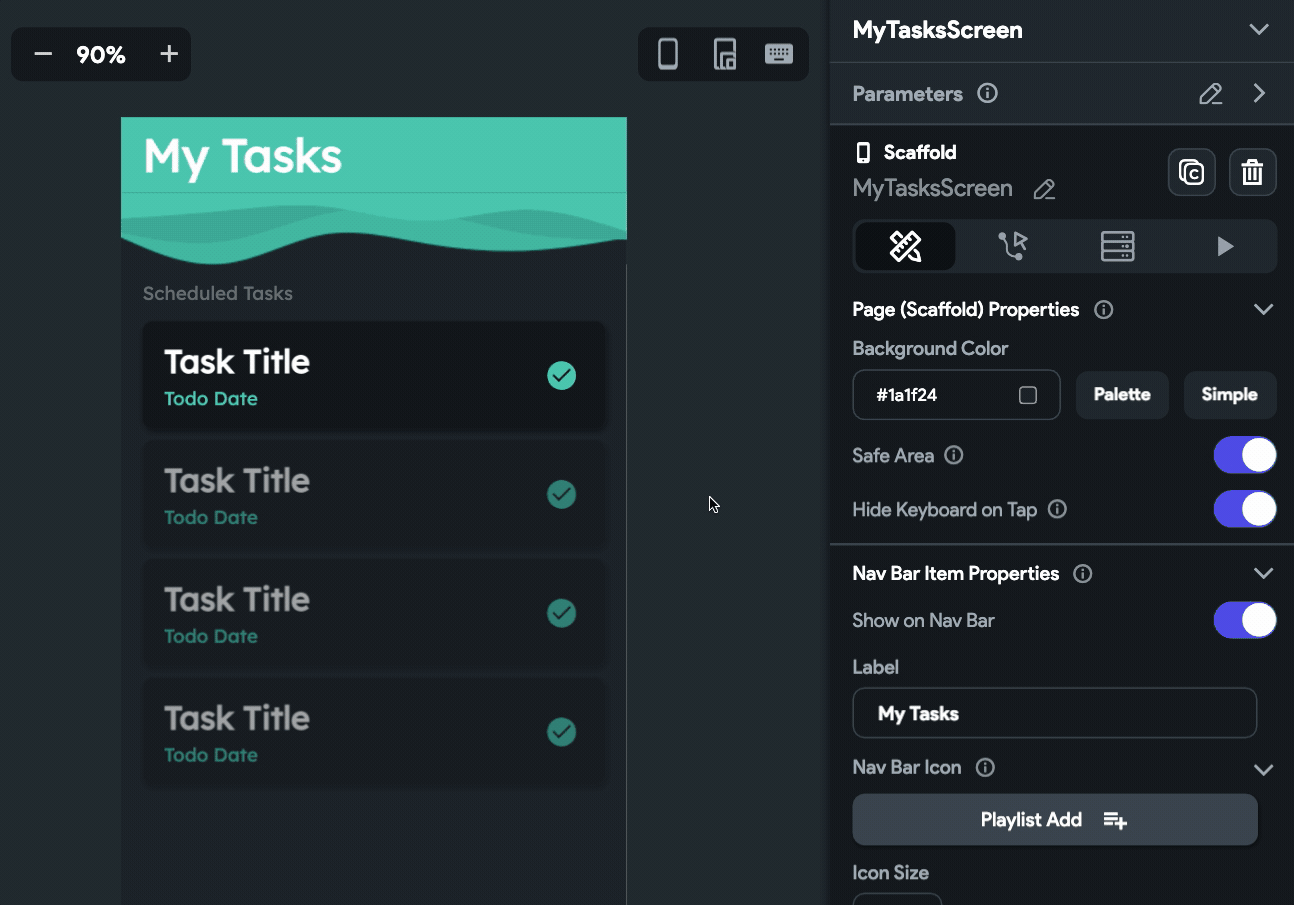Image resolution: width=1294 pixels, height=905 pixels.
Task: Disable Hide Keyboard on Tap
Action: click(x=1244, y=509)
